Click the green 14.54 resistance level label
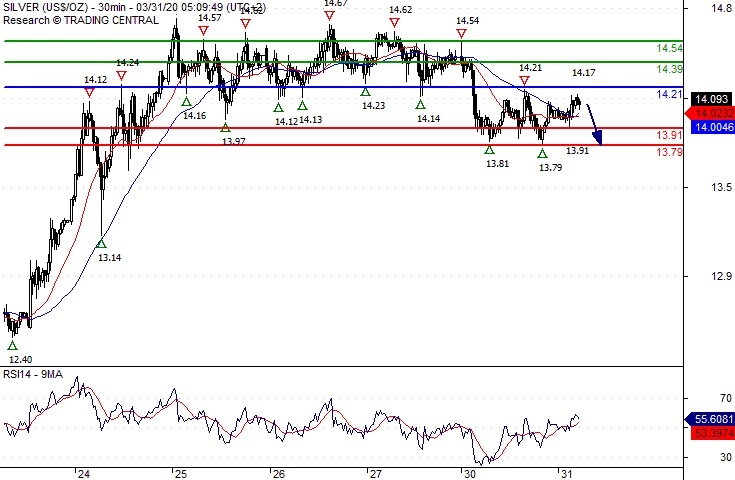The image size is (735, 480). (670, 48)
